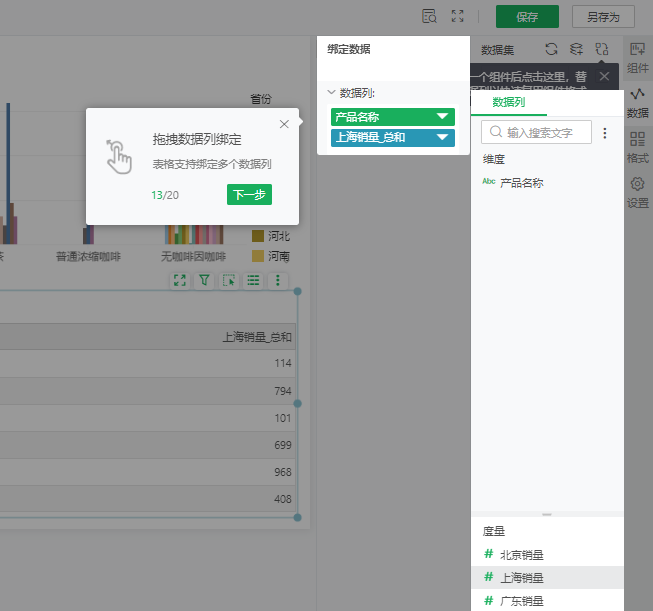Select the 上海销量 measure field
This screenshot has width=653, height=611.
tap(523, 577)
